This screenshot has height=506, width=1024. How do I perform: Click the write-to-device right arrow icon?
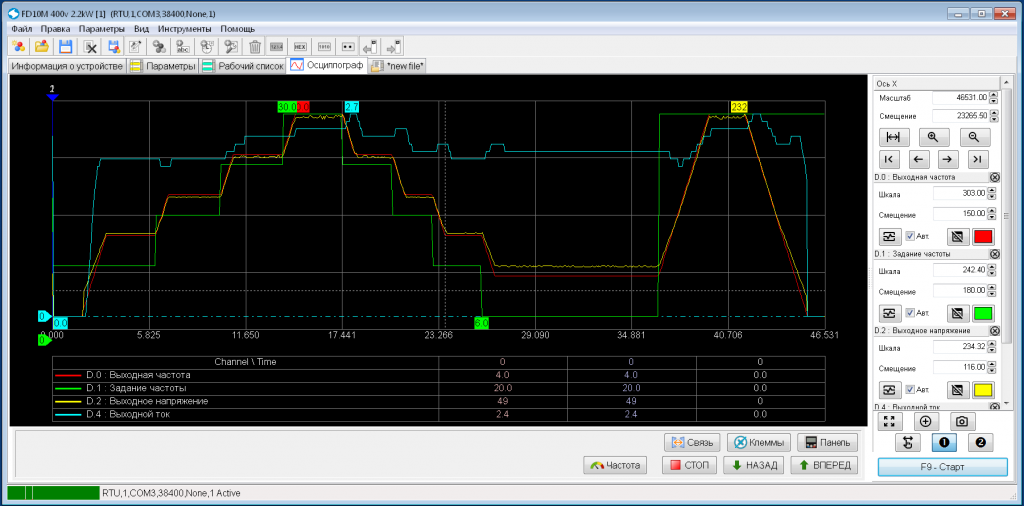coord(394,46)
